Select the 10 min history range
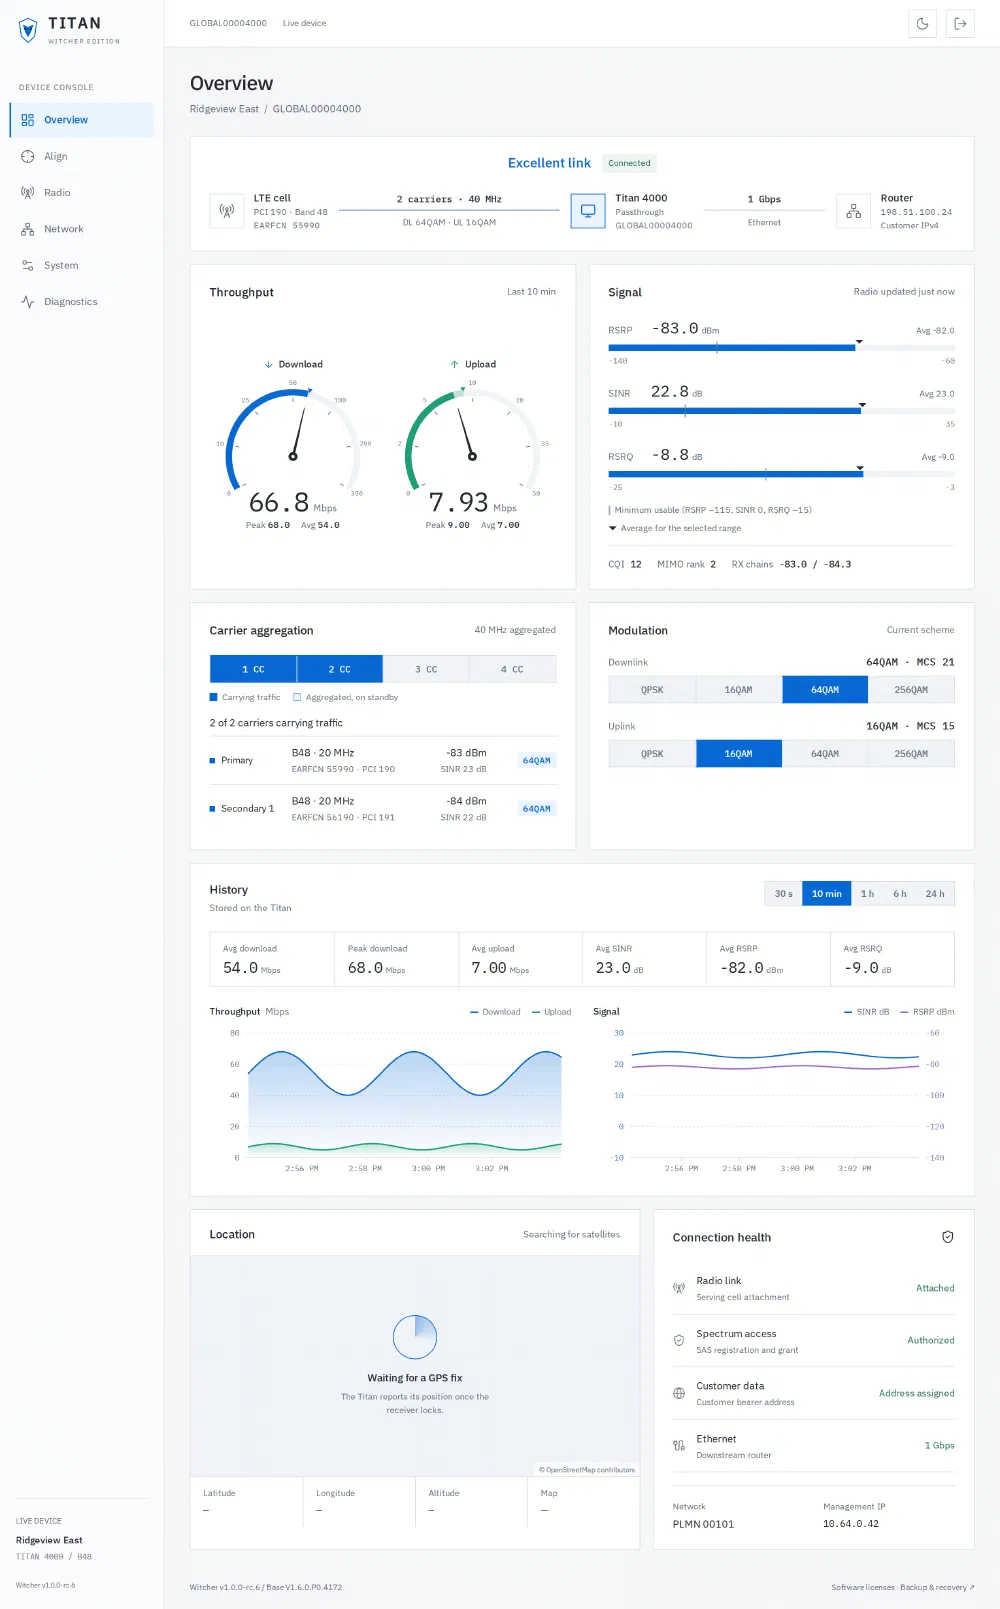Viewport: 1000px width, 1609px height. point(827,894)
